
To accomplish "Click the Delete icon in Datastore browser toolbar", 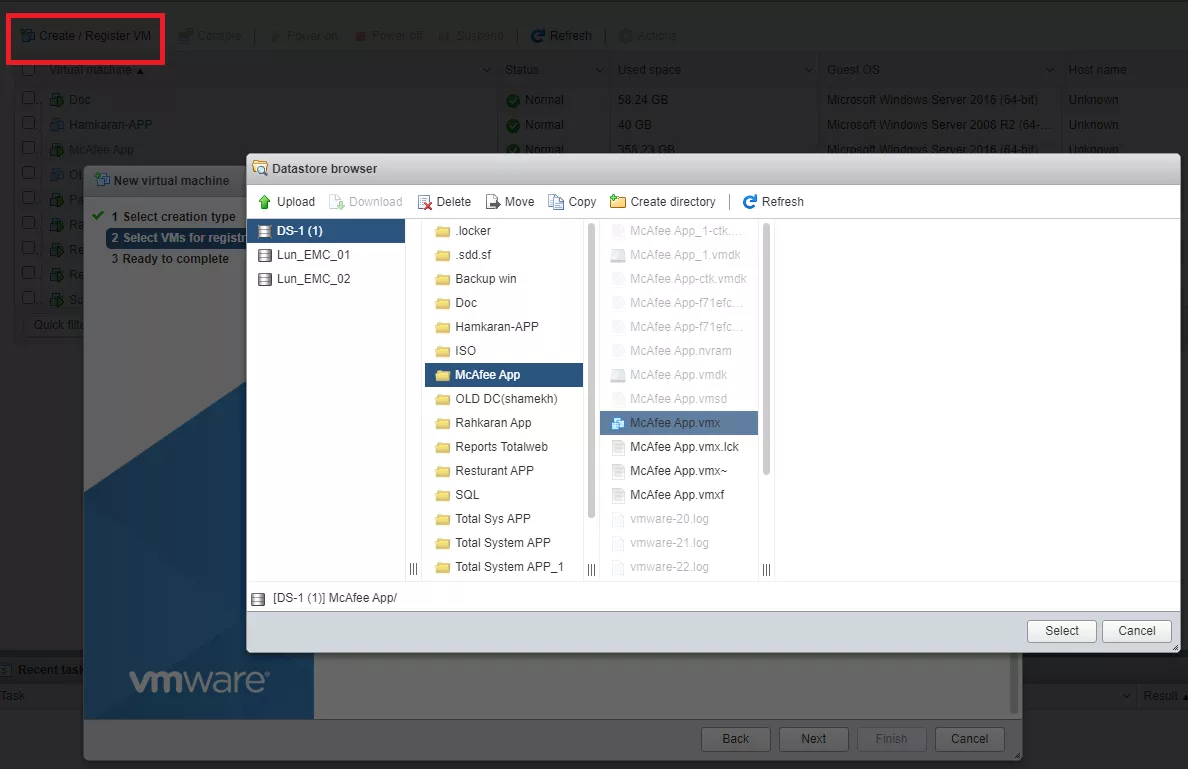I will coord(425,202).
